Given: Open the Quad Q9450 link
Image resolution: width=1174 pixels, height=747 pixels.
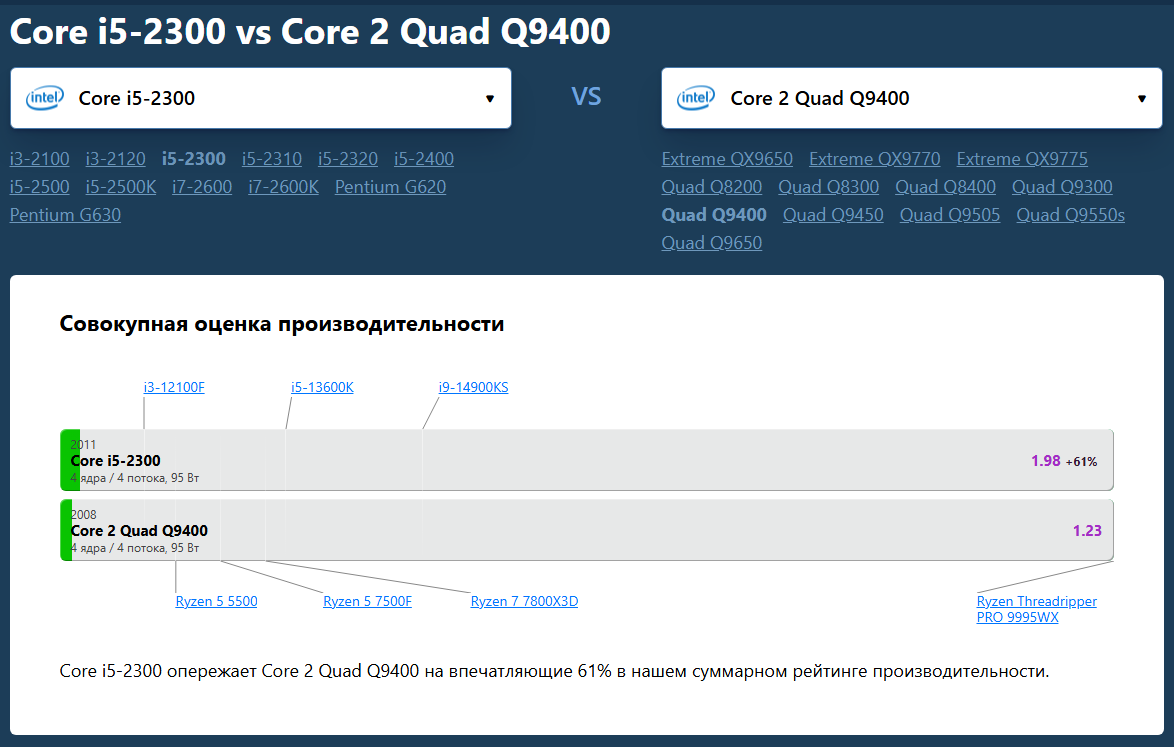Looking at the screenshot, I should click(x=833, y=215).
